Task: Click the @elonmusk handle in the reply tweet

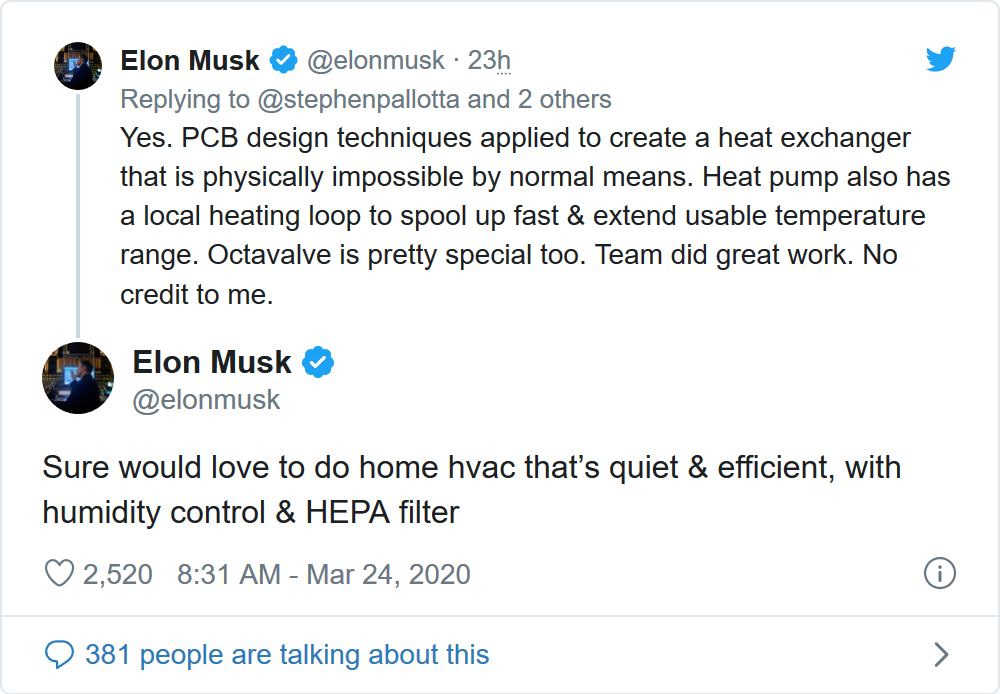Action: tap(375, 61)
